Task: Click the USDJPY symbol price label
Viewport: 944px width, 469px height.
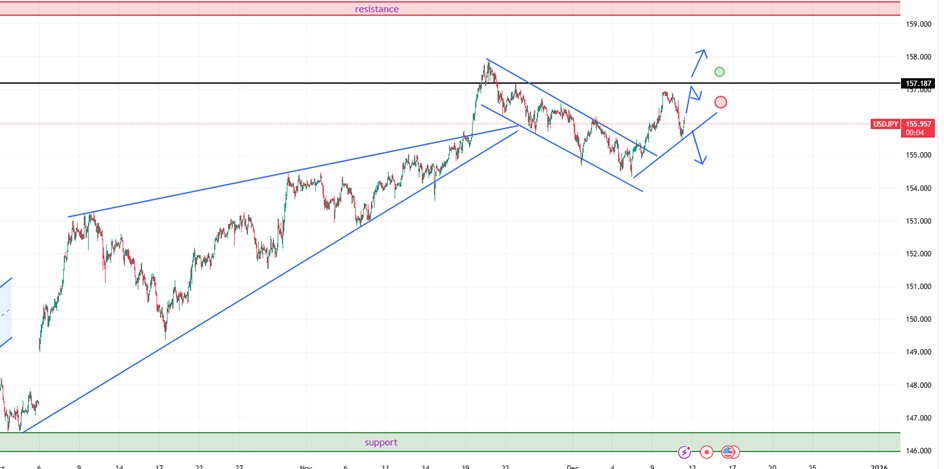Action: [884, 124]
